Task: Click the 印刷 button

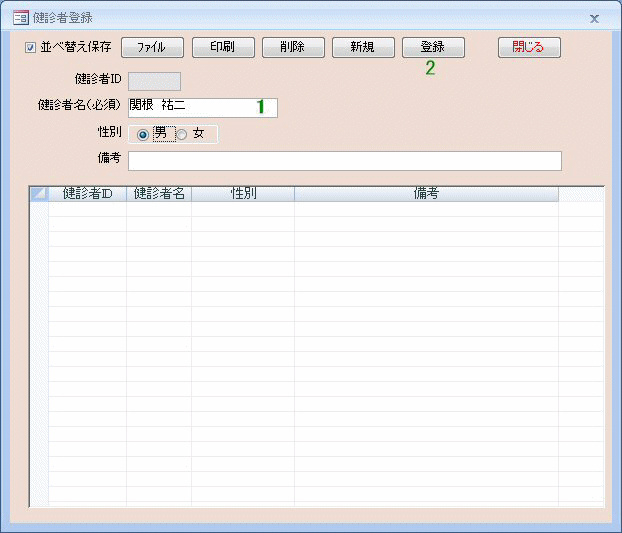Action: click(x=223, y=48)
